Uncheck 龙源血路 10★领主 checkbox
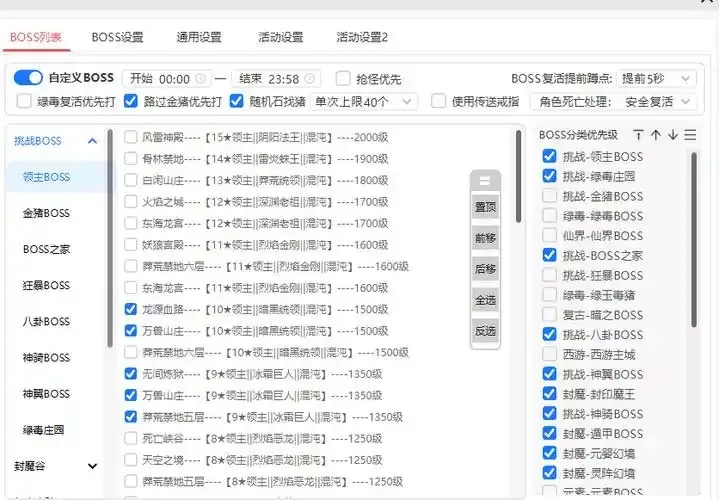The image size is (719, 500). coord(131,309)
